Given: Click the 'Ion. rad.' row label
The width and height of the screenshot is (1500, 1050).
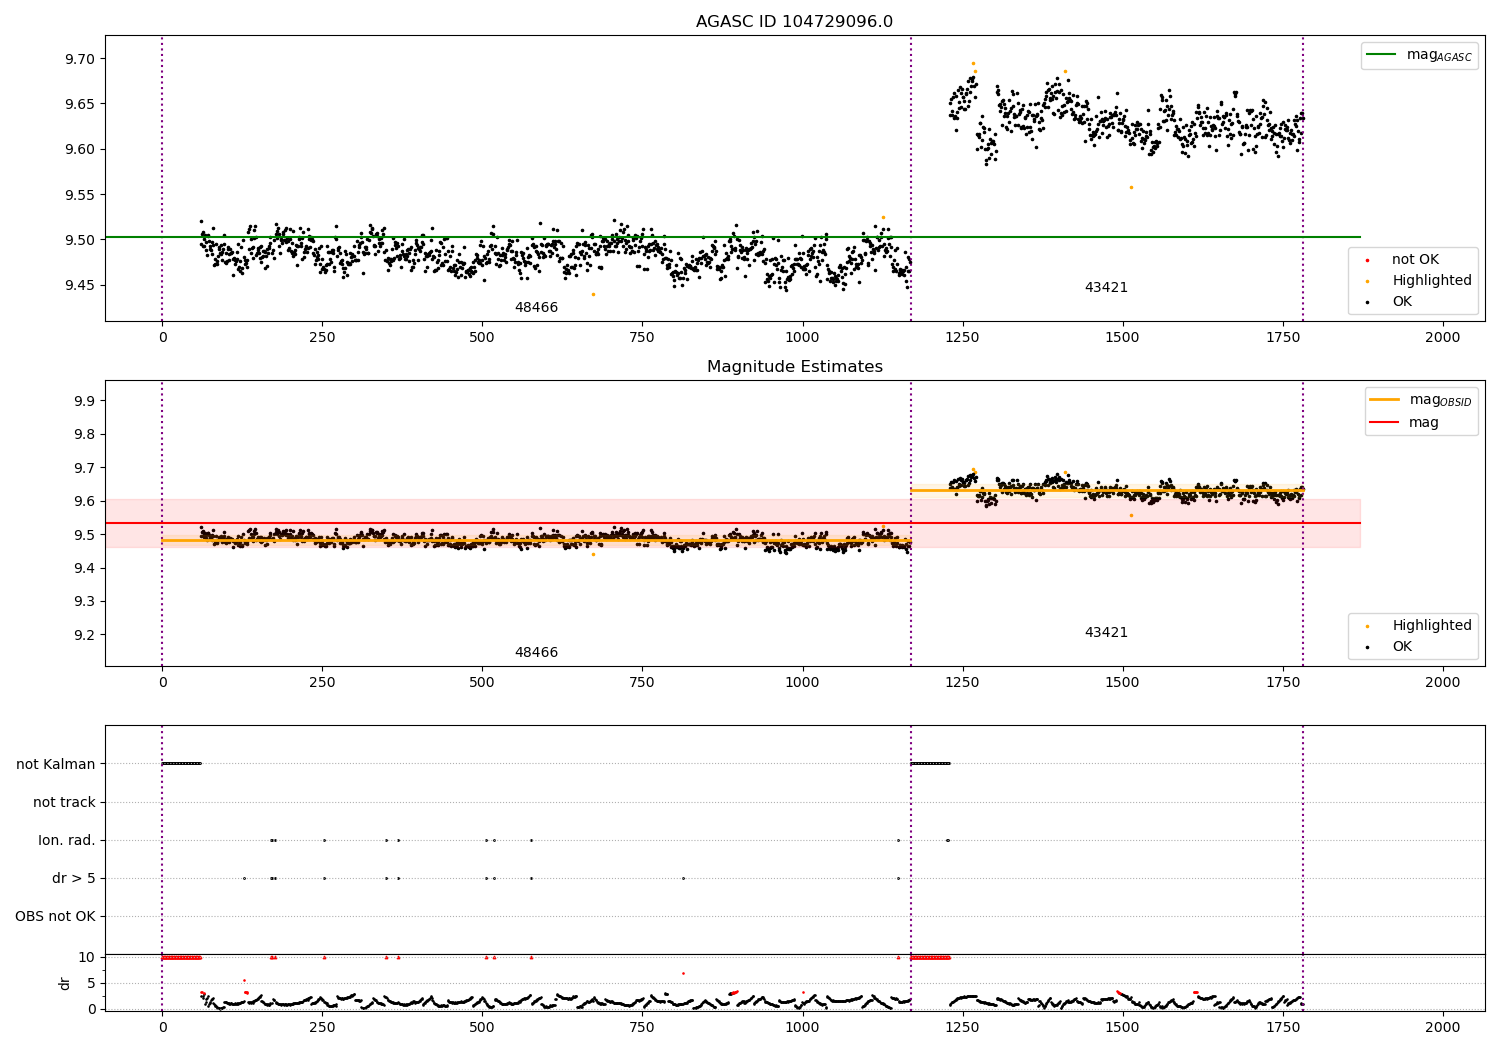Looking at the screenshot, I should 67,840.
